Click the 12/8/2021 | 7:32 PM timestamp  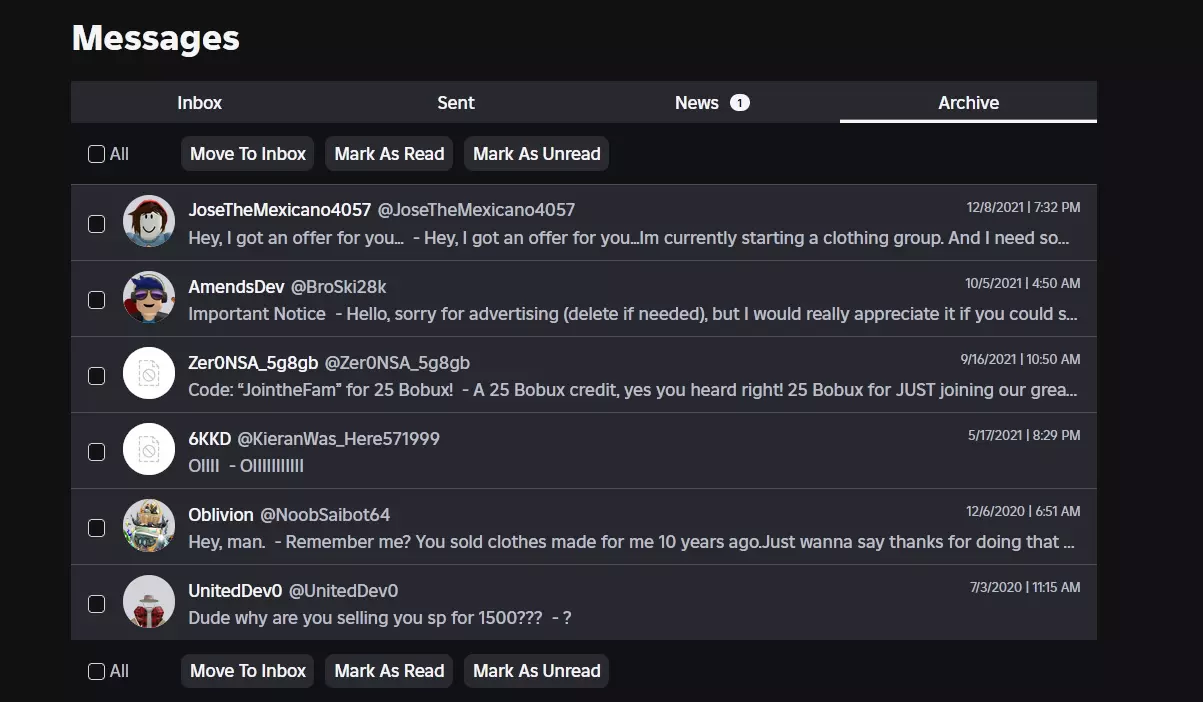pos(1023,207)
